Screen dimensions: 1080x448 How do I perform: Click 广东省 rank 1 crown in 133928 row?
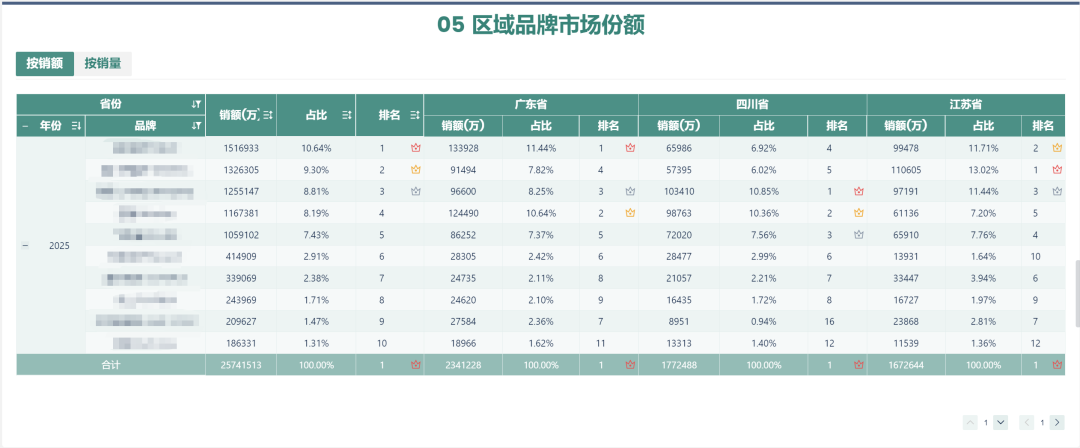pos(630,147)
